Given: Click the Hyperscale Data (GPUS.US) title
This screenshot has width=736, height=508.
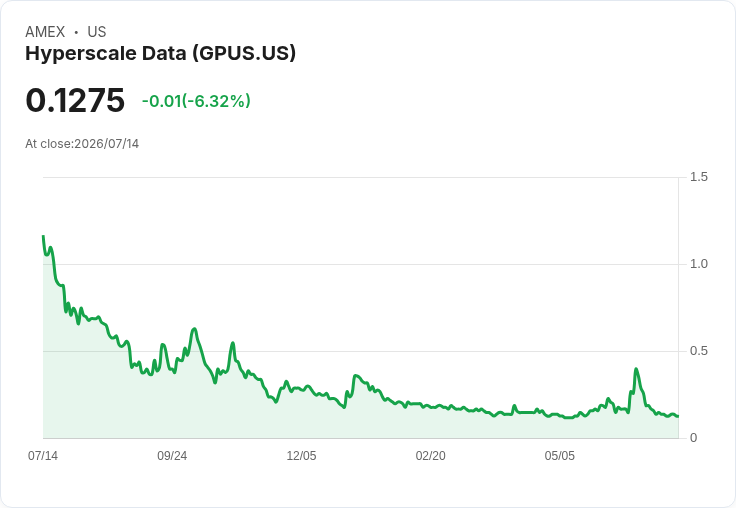Looking at the screenshot, I should point(161,54).
